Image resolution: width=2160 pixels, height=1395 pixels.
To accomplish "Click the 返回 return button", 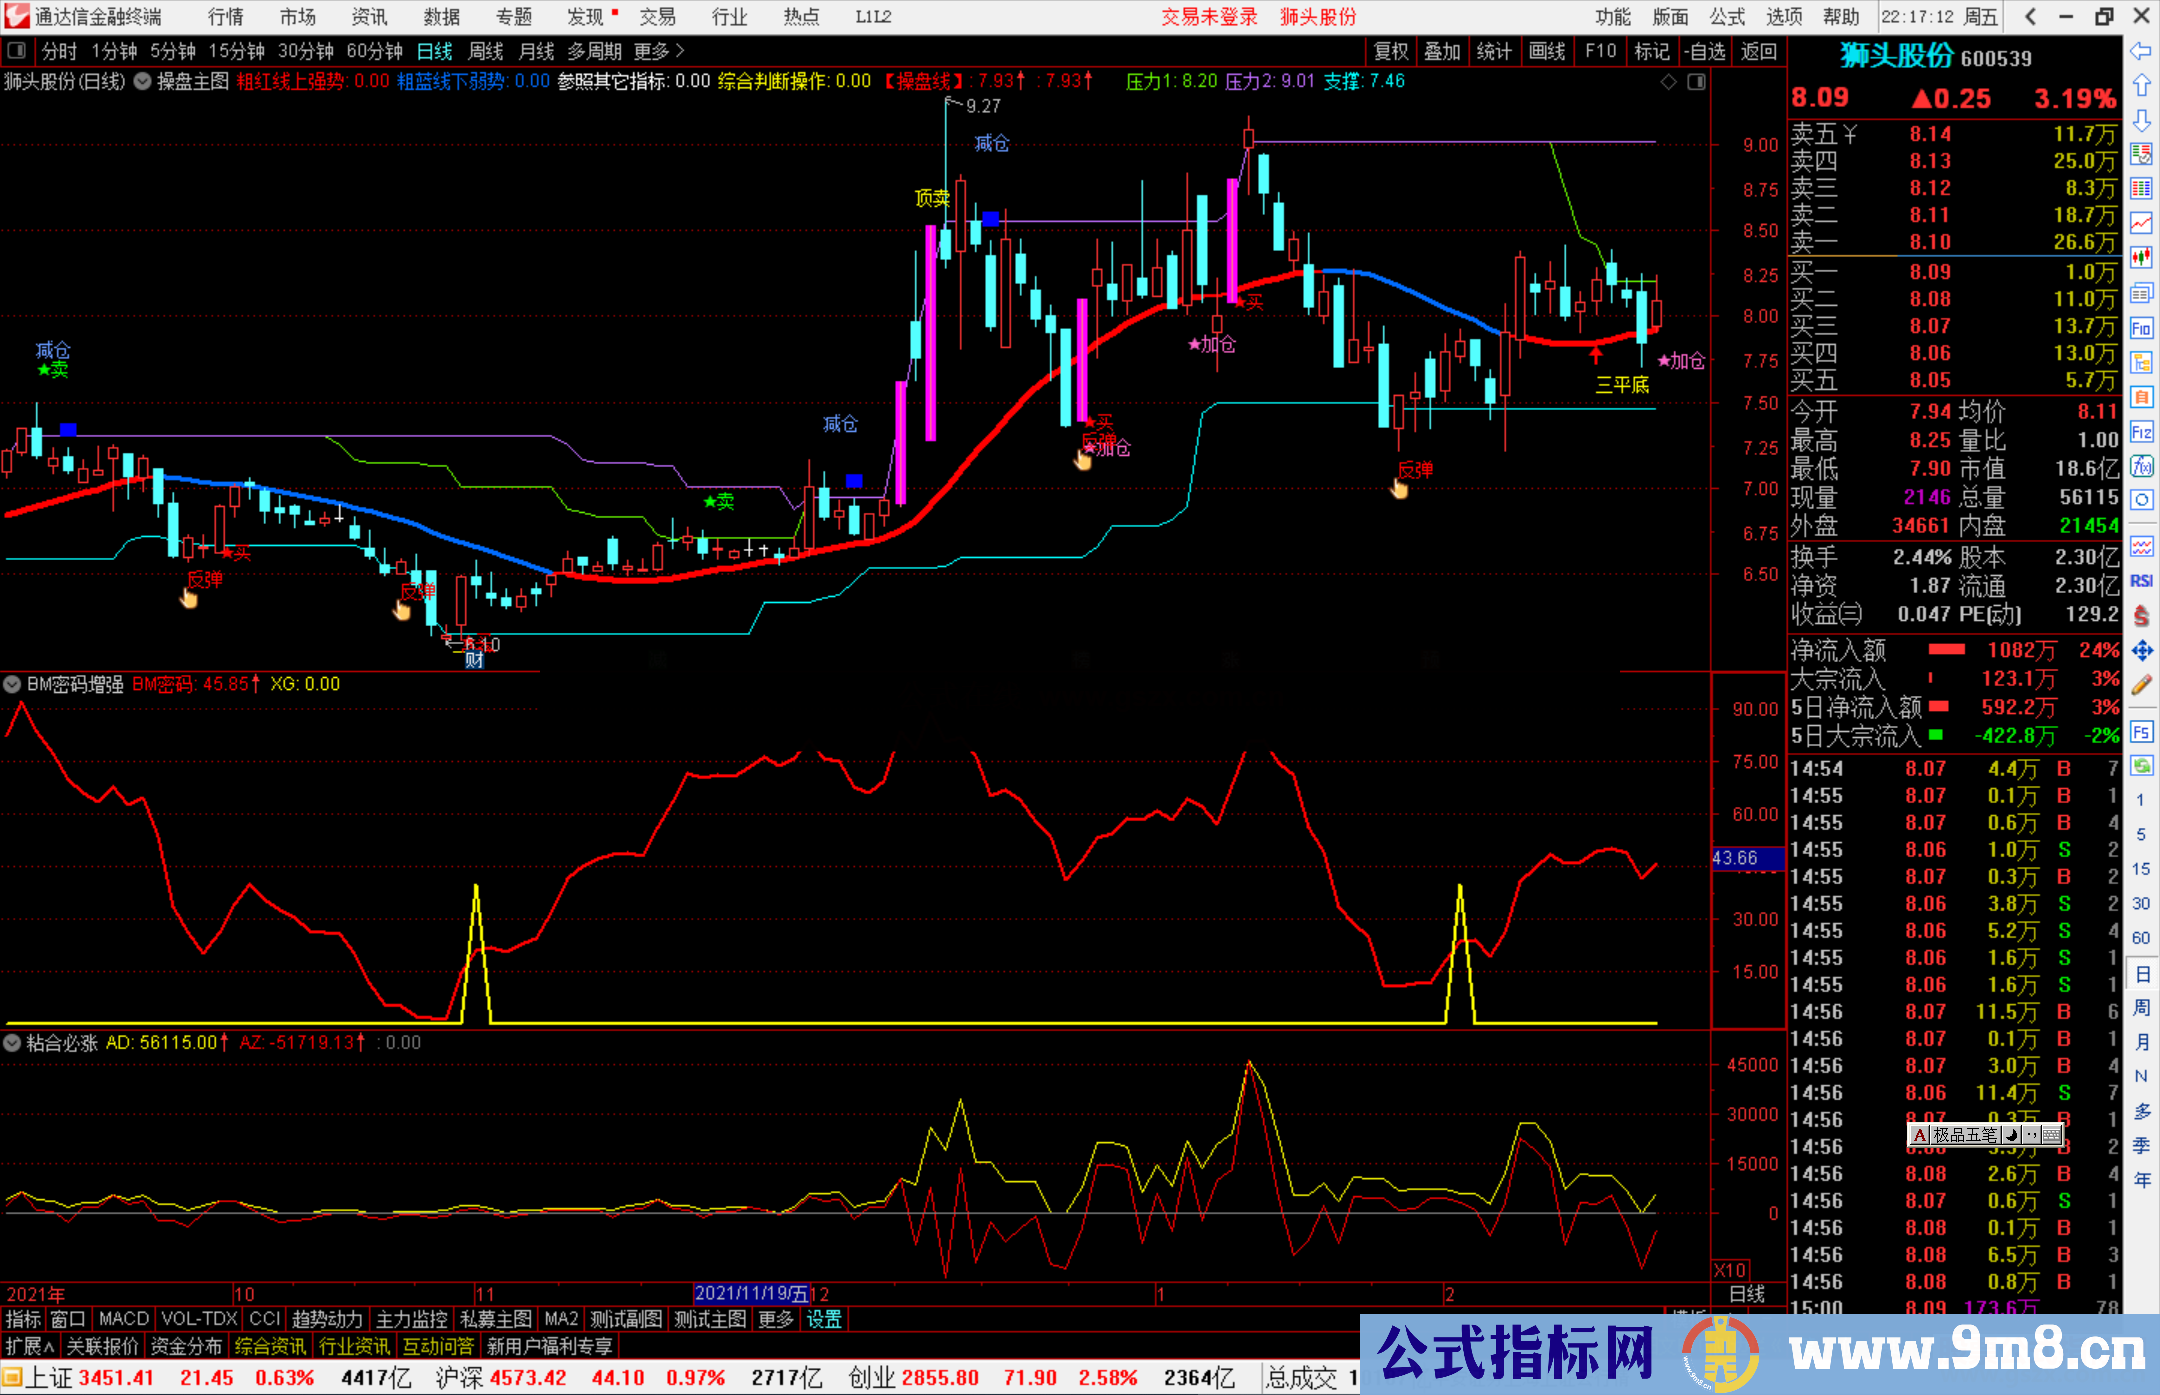I will pyautogui.click(x=1758, y=51).
